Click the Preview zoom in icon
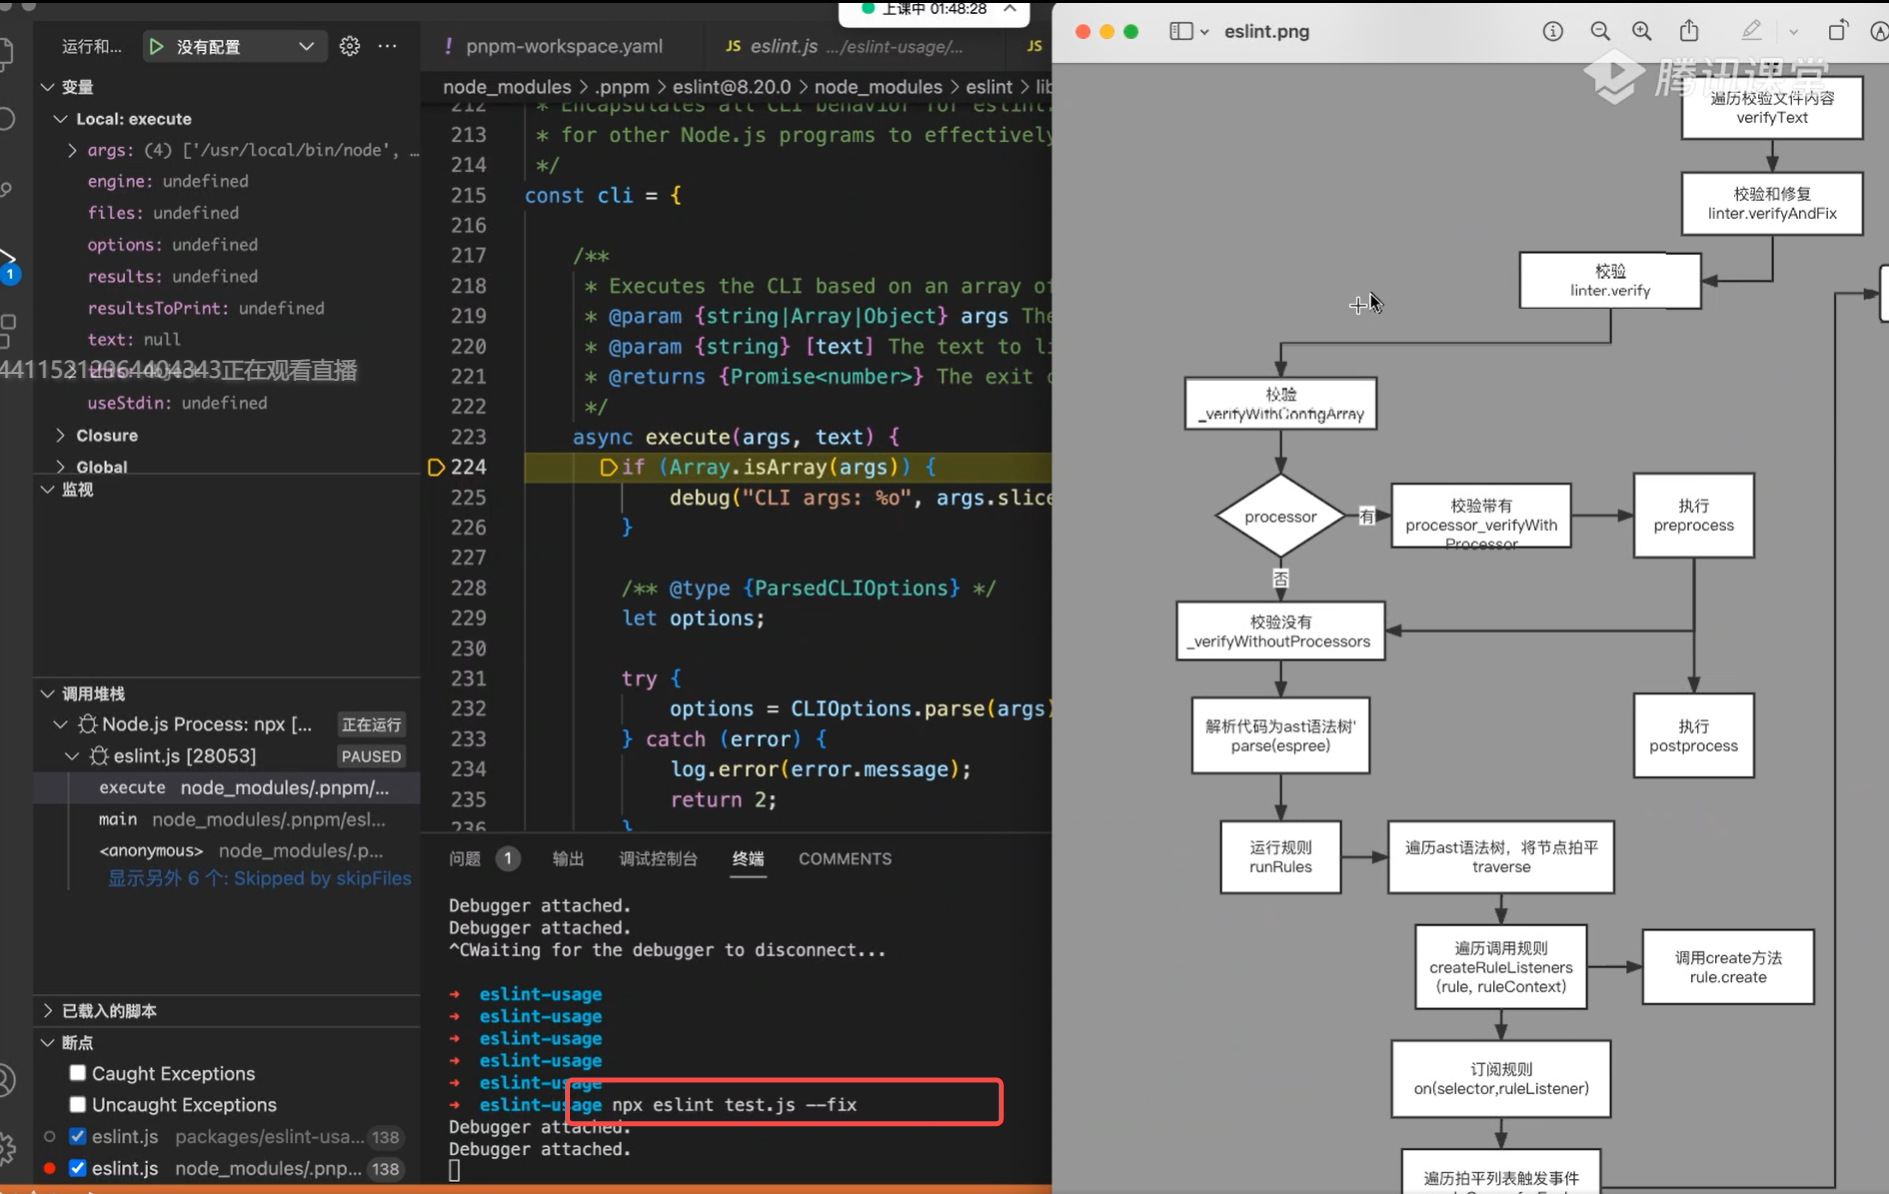This screenshot has height=1194, width=1889. pyautogui.click(x=1641, y=31)
